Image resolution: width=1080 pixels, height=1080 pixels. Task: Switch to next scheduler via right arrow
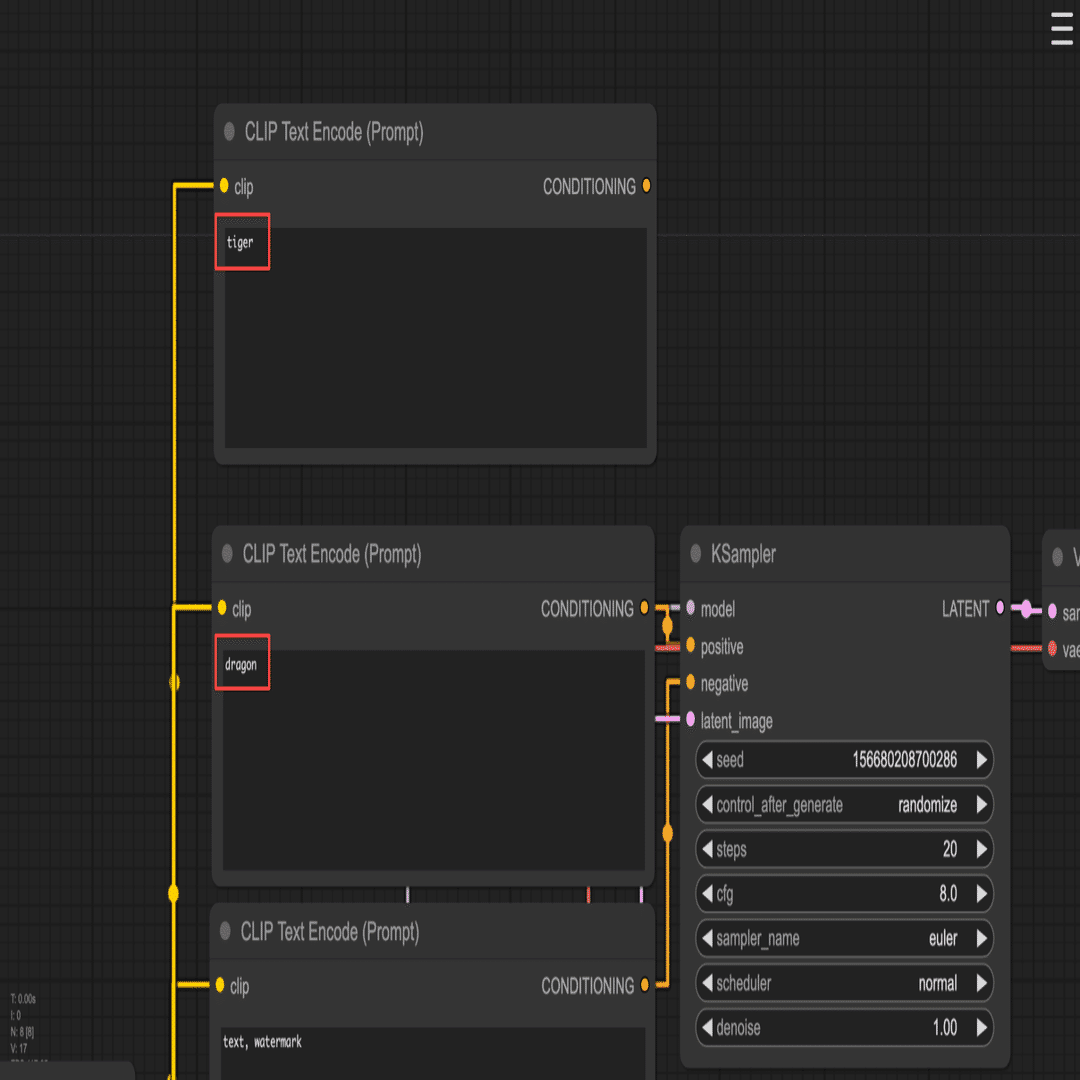click(982, 983)
